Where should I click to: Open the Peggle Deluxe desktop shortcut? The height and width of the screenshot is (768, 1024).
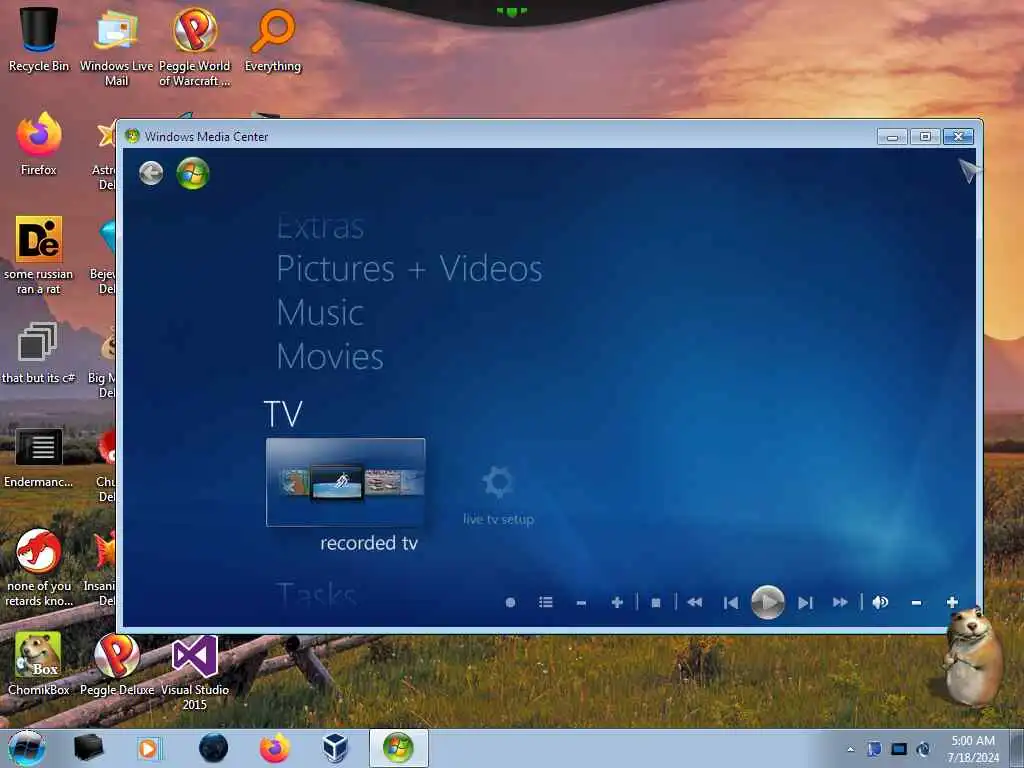tap(117, 664)
